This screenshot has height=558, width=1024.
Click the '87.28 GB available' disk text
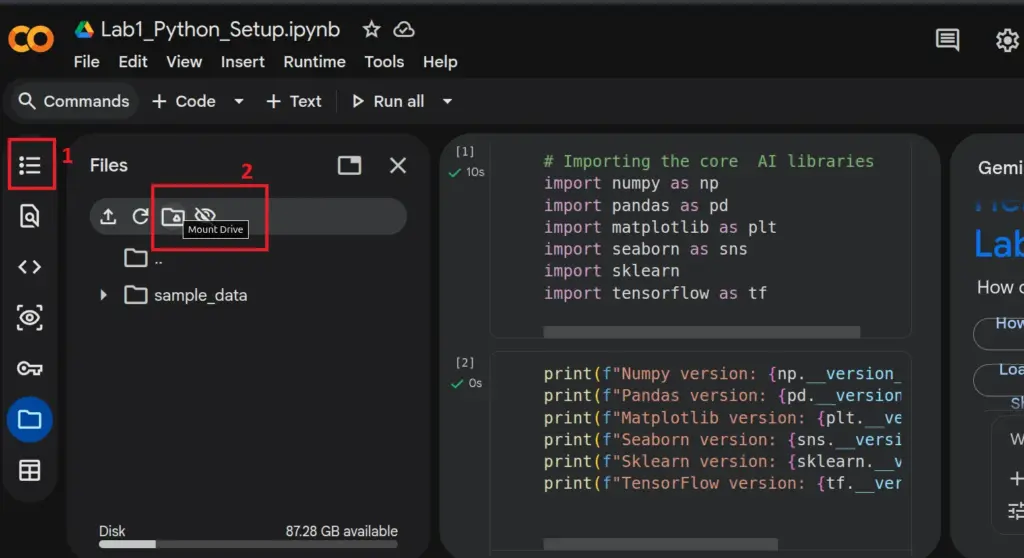[342, 531]
